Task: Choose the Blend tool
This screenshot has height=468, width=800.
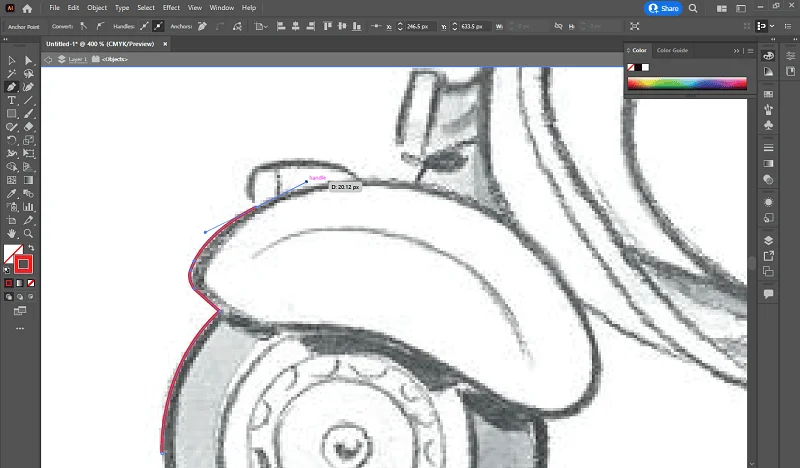Action: pos(29,193)
